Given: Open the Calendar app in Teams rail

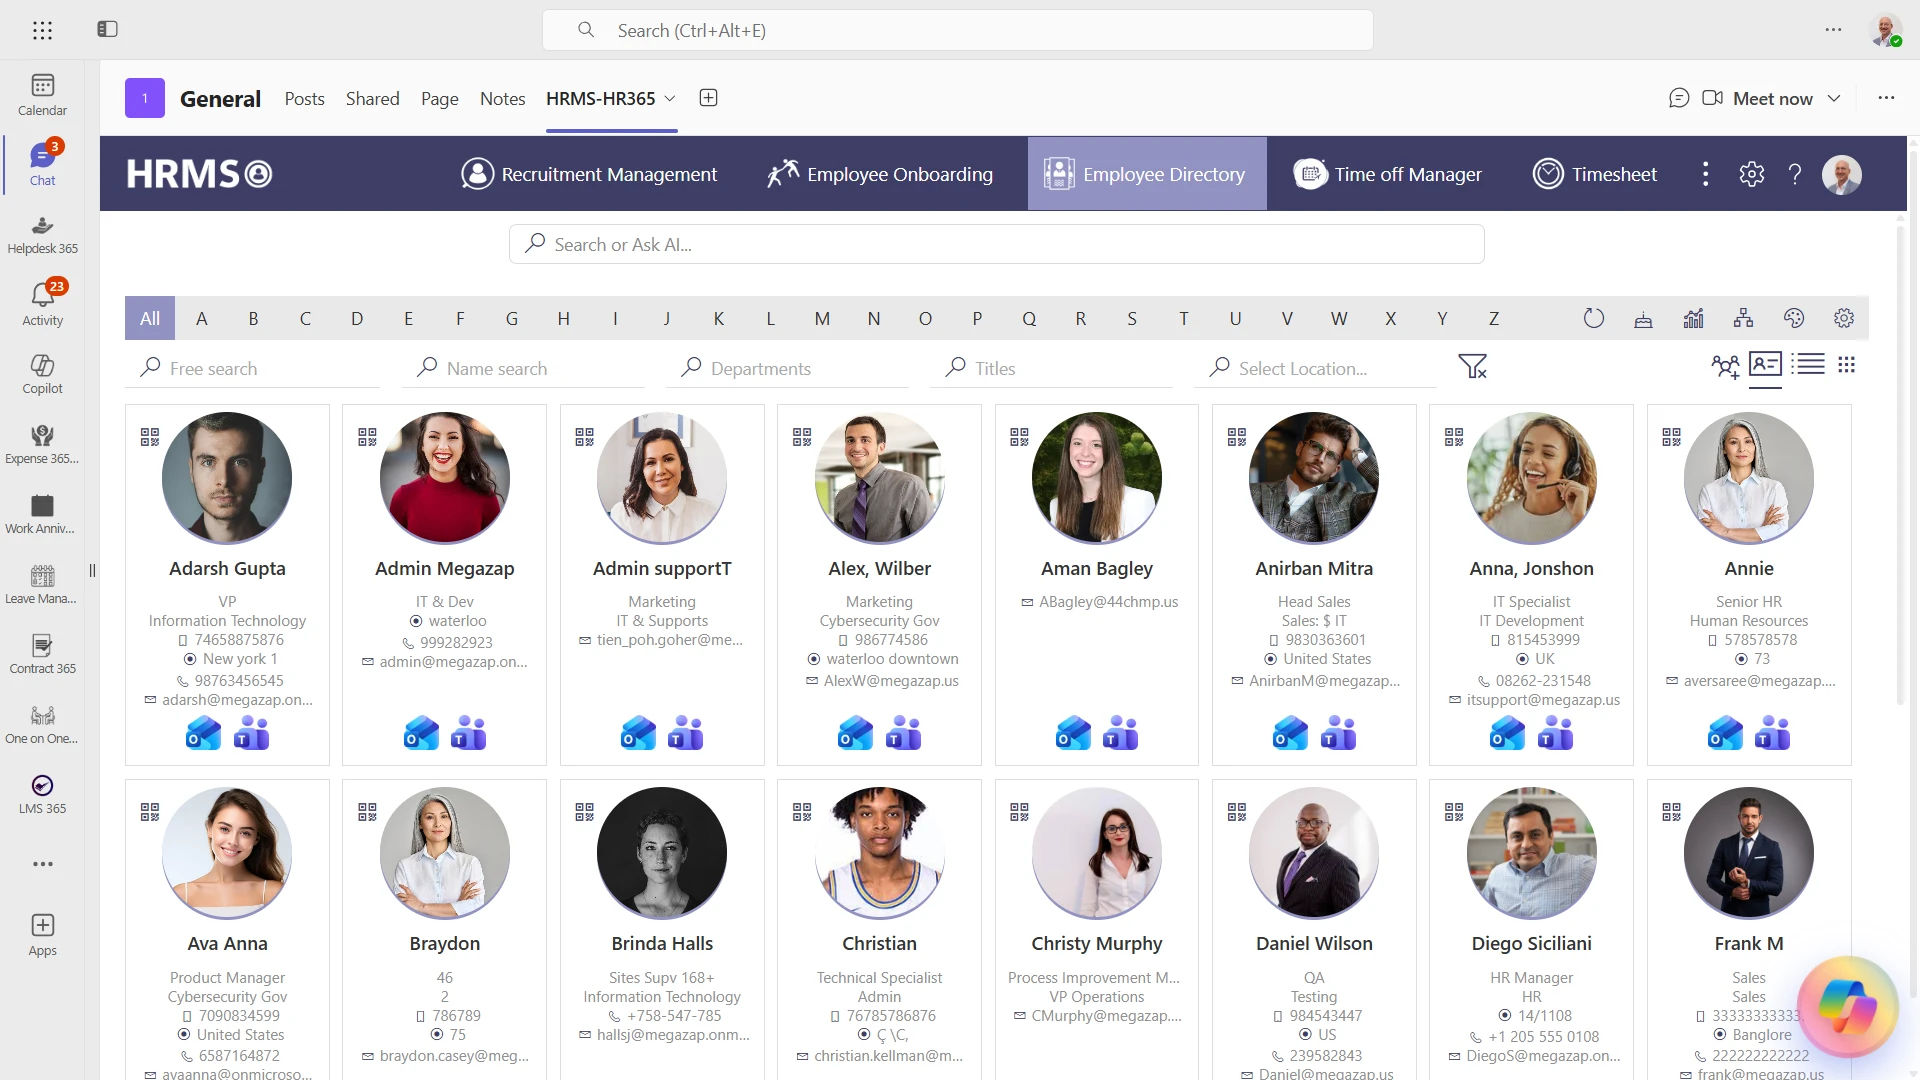Looking at the screenshot, I should [x=42, y=95].
